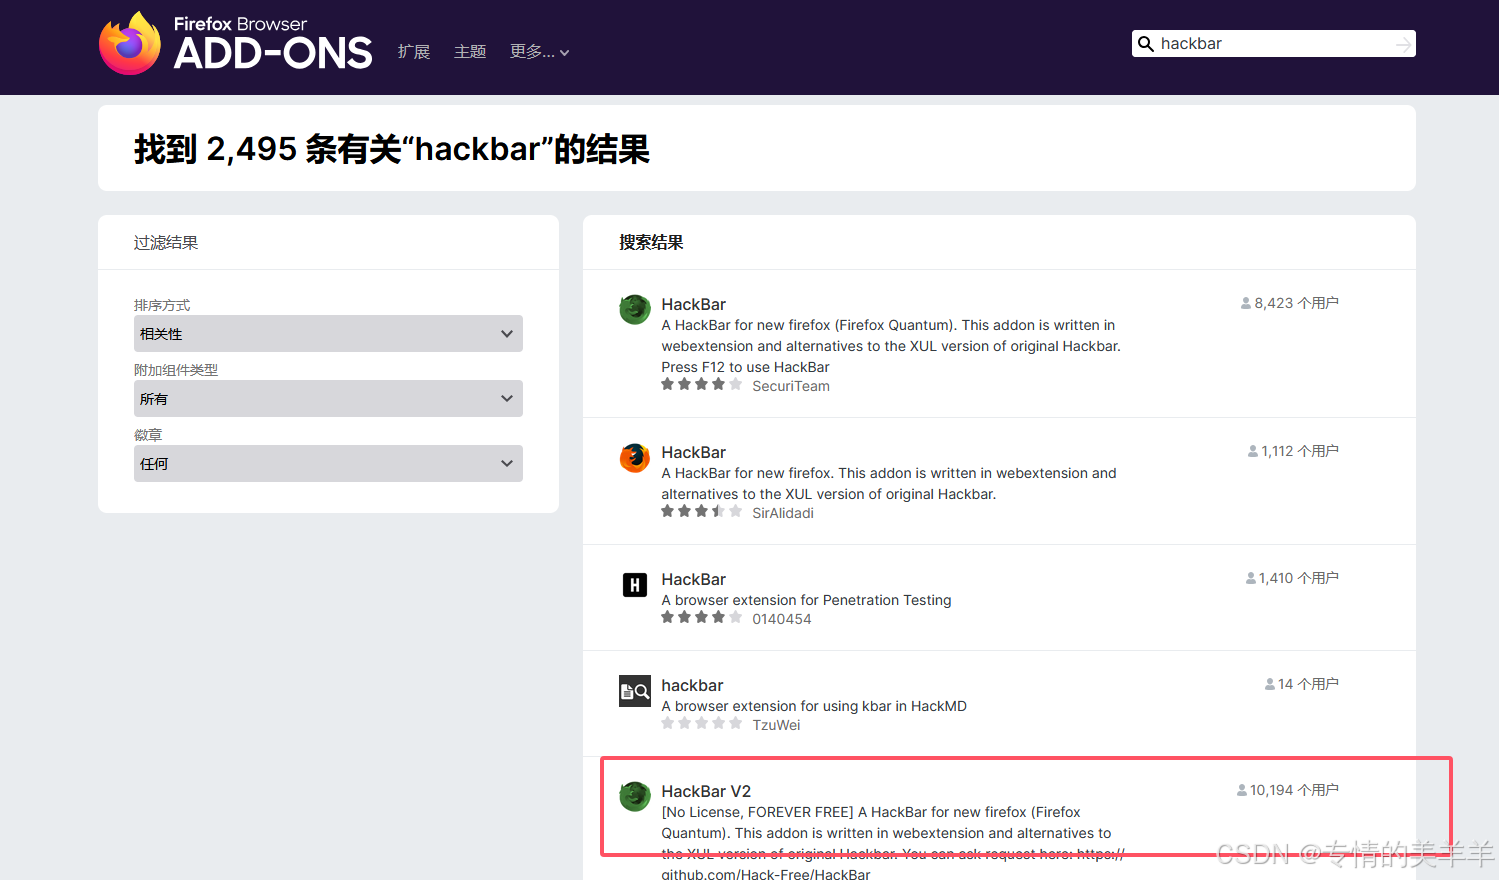
Task: Open the SecuriTeam author link
Action: click(x=791, y=386)
